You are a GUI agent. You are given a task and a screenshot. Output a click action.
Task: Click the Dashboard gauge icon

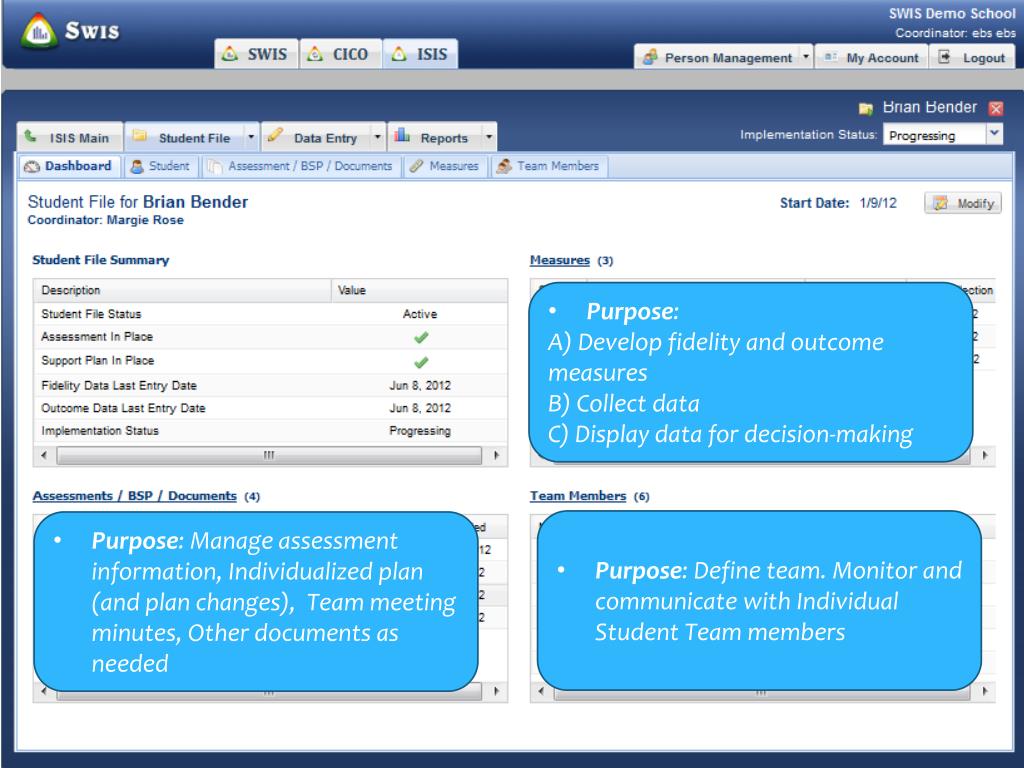coord(32,167)
